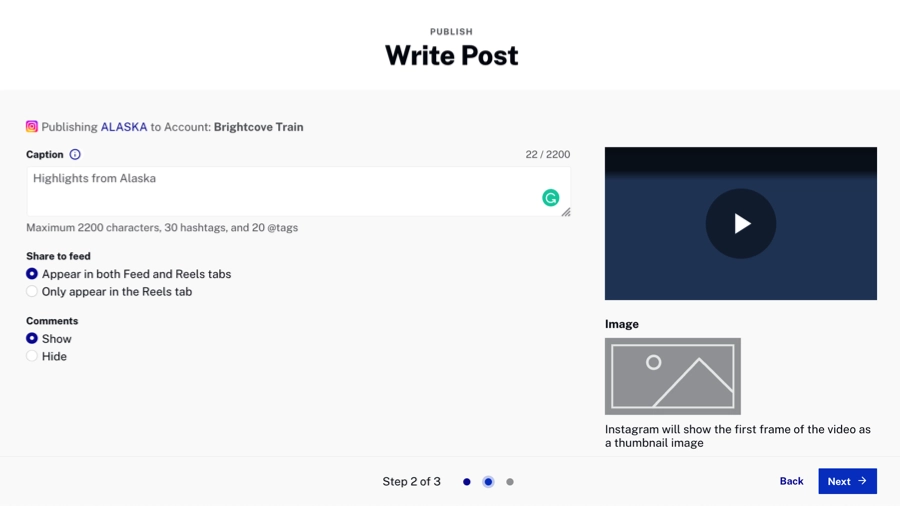
Task: Click the Instagram logo icon
Action: [32, 127]
